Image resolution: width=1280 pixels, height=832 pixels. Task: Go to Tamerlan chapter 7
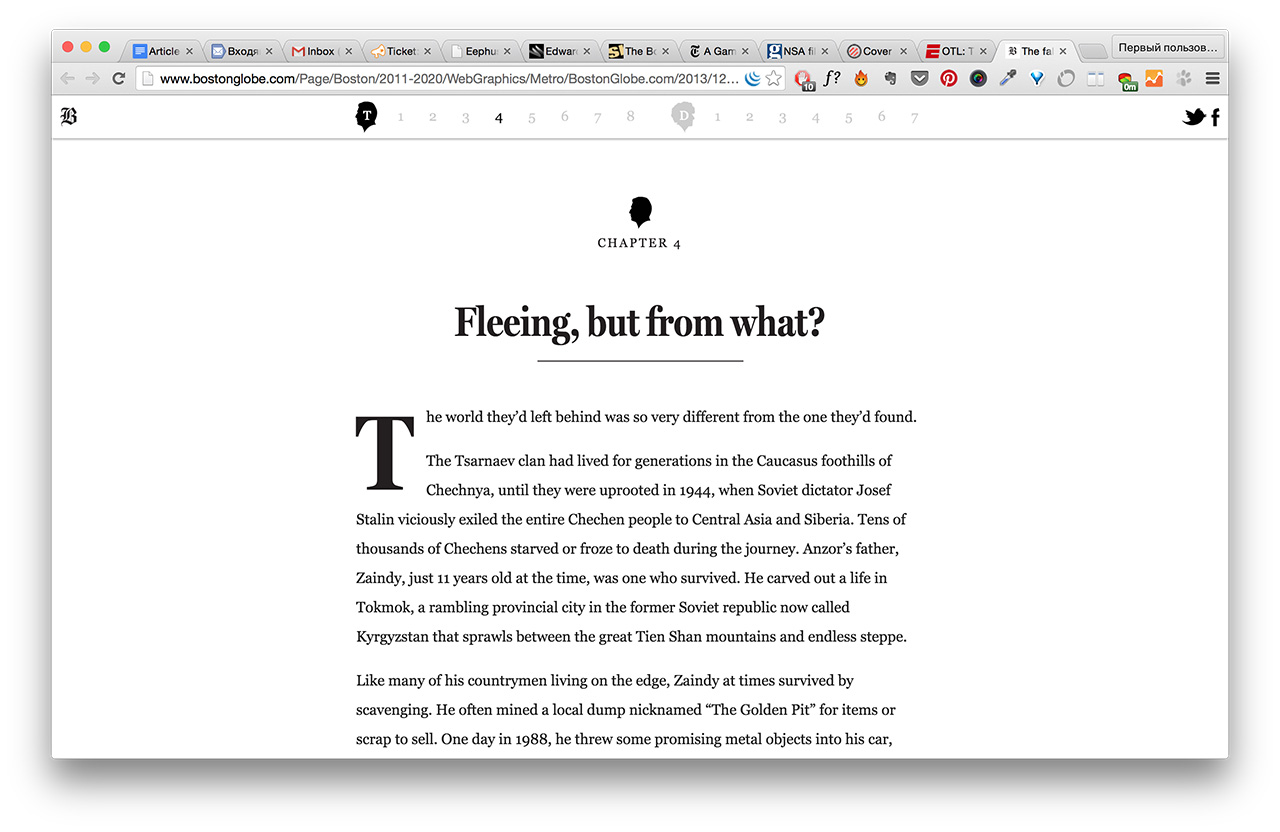click(x=598, y=118)
